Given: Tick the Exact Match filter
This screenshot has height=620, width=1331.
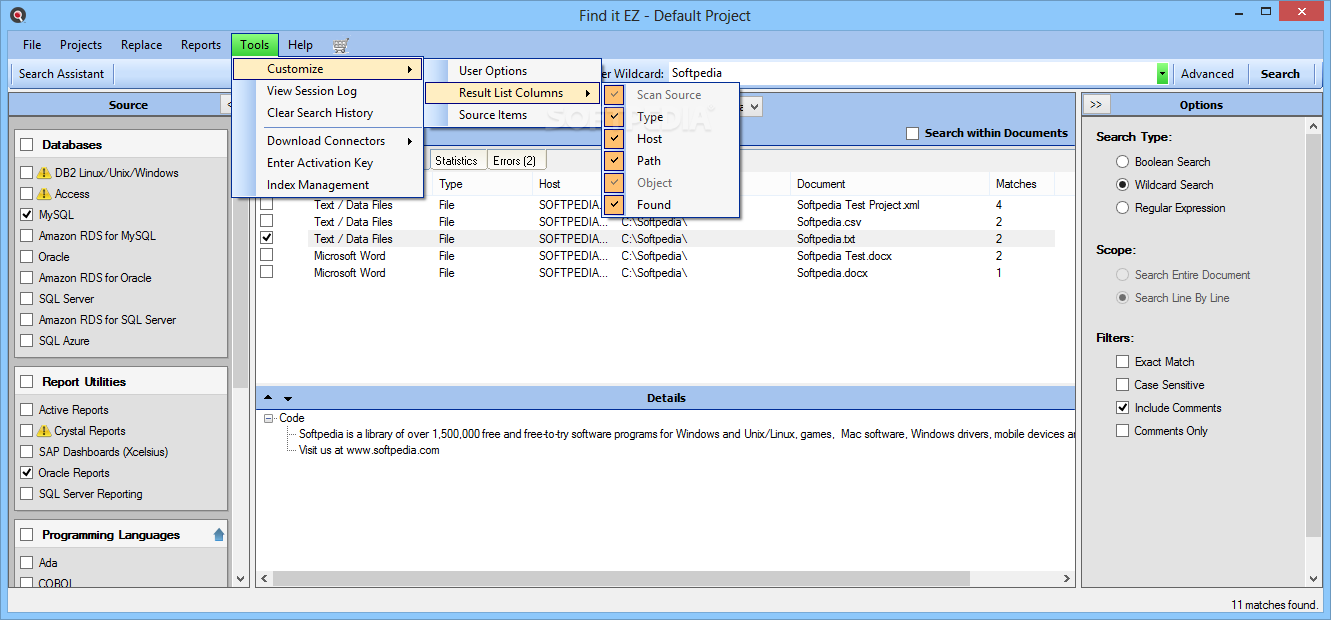Looking at the screenshot, I should pyautogui.click(x=1123, y=362).
